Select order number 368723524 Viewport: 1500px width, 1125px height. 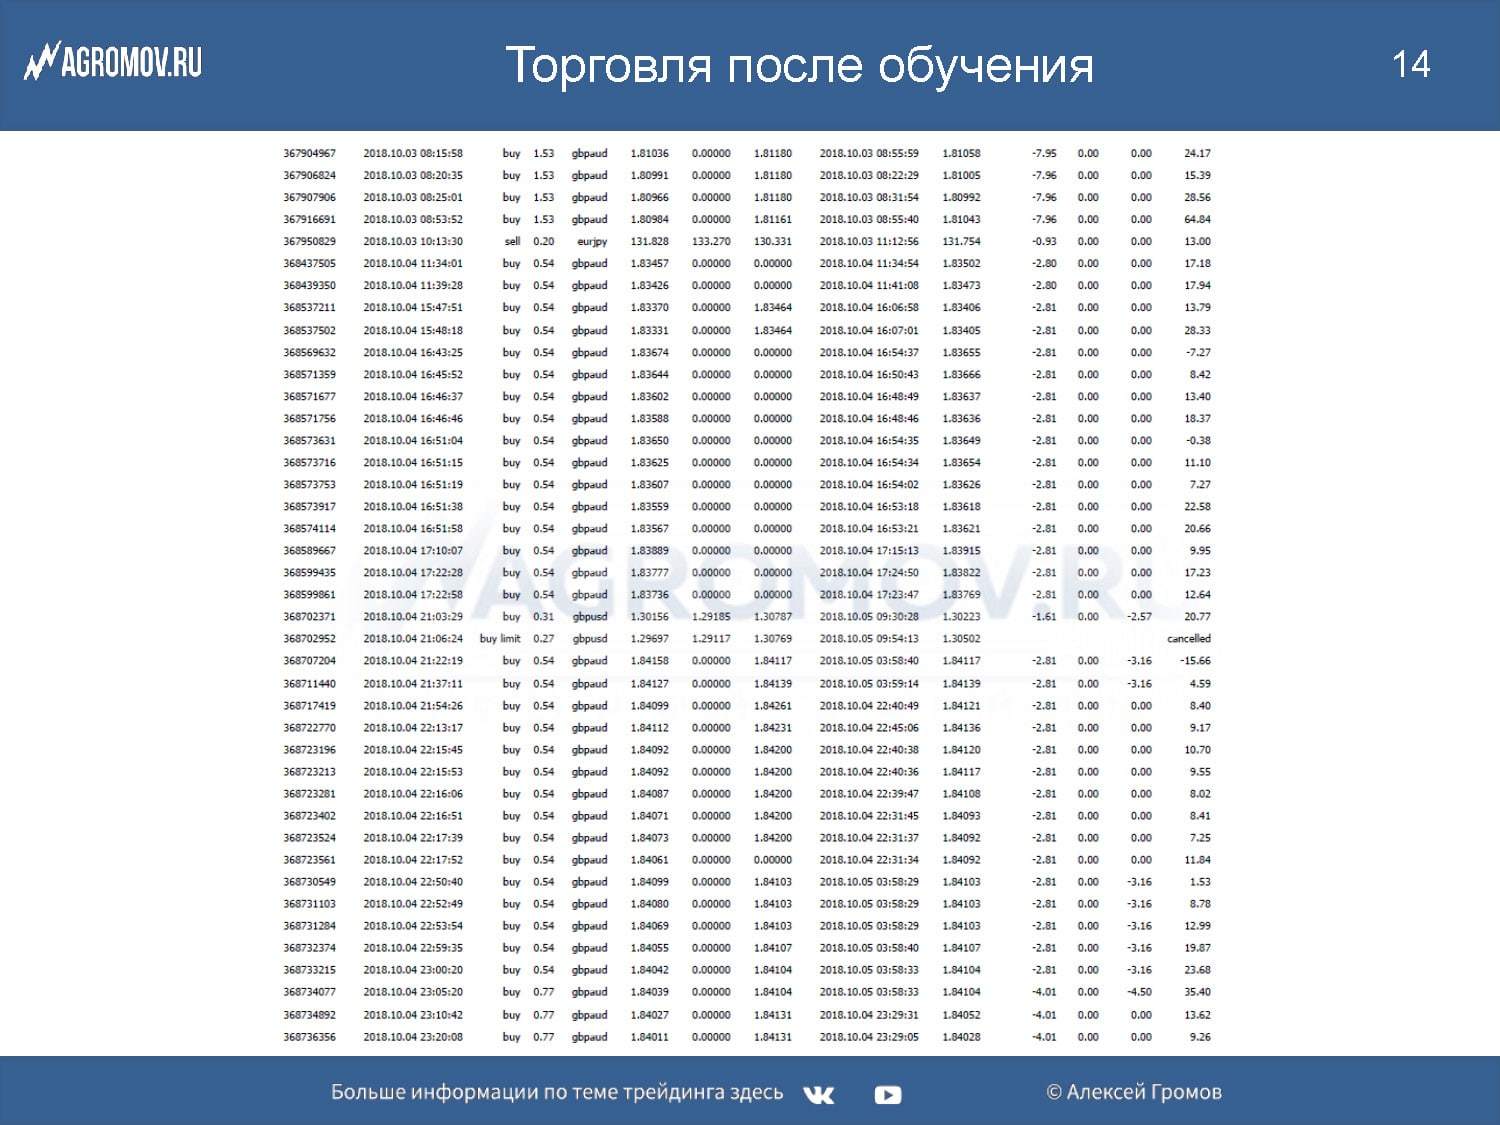pos(309,838)
